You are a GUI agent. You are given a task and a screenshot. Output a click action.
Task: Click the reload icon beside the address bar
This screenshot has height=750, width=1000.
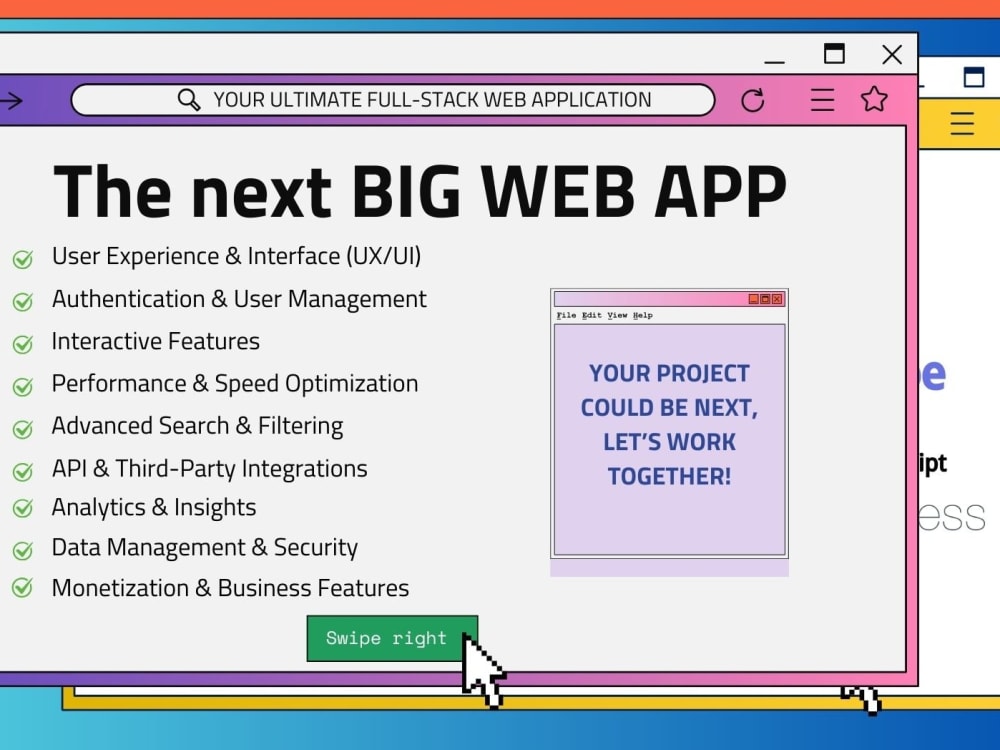tap(753, 100)
